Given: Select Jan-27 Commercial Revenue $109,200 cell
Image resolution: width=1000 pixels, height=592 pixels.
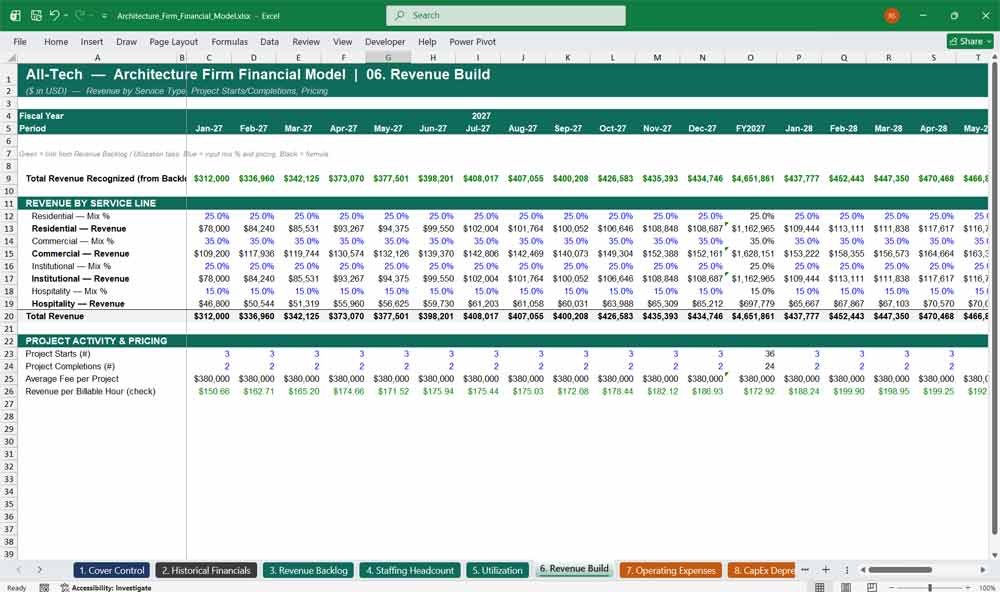Looking at the screenshot, I should 209,254.
